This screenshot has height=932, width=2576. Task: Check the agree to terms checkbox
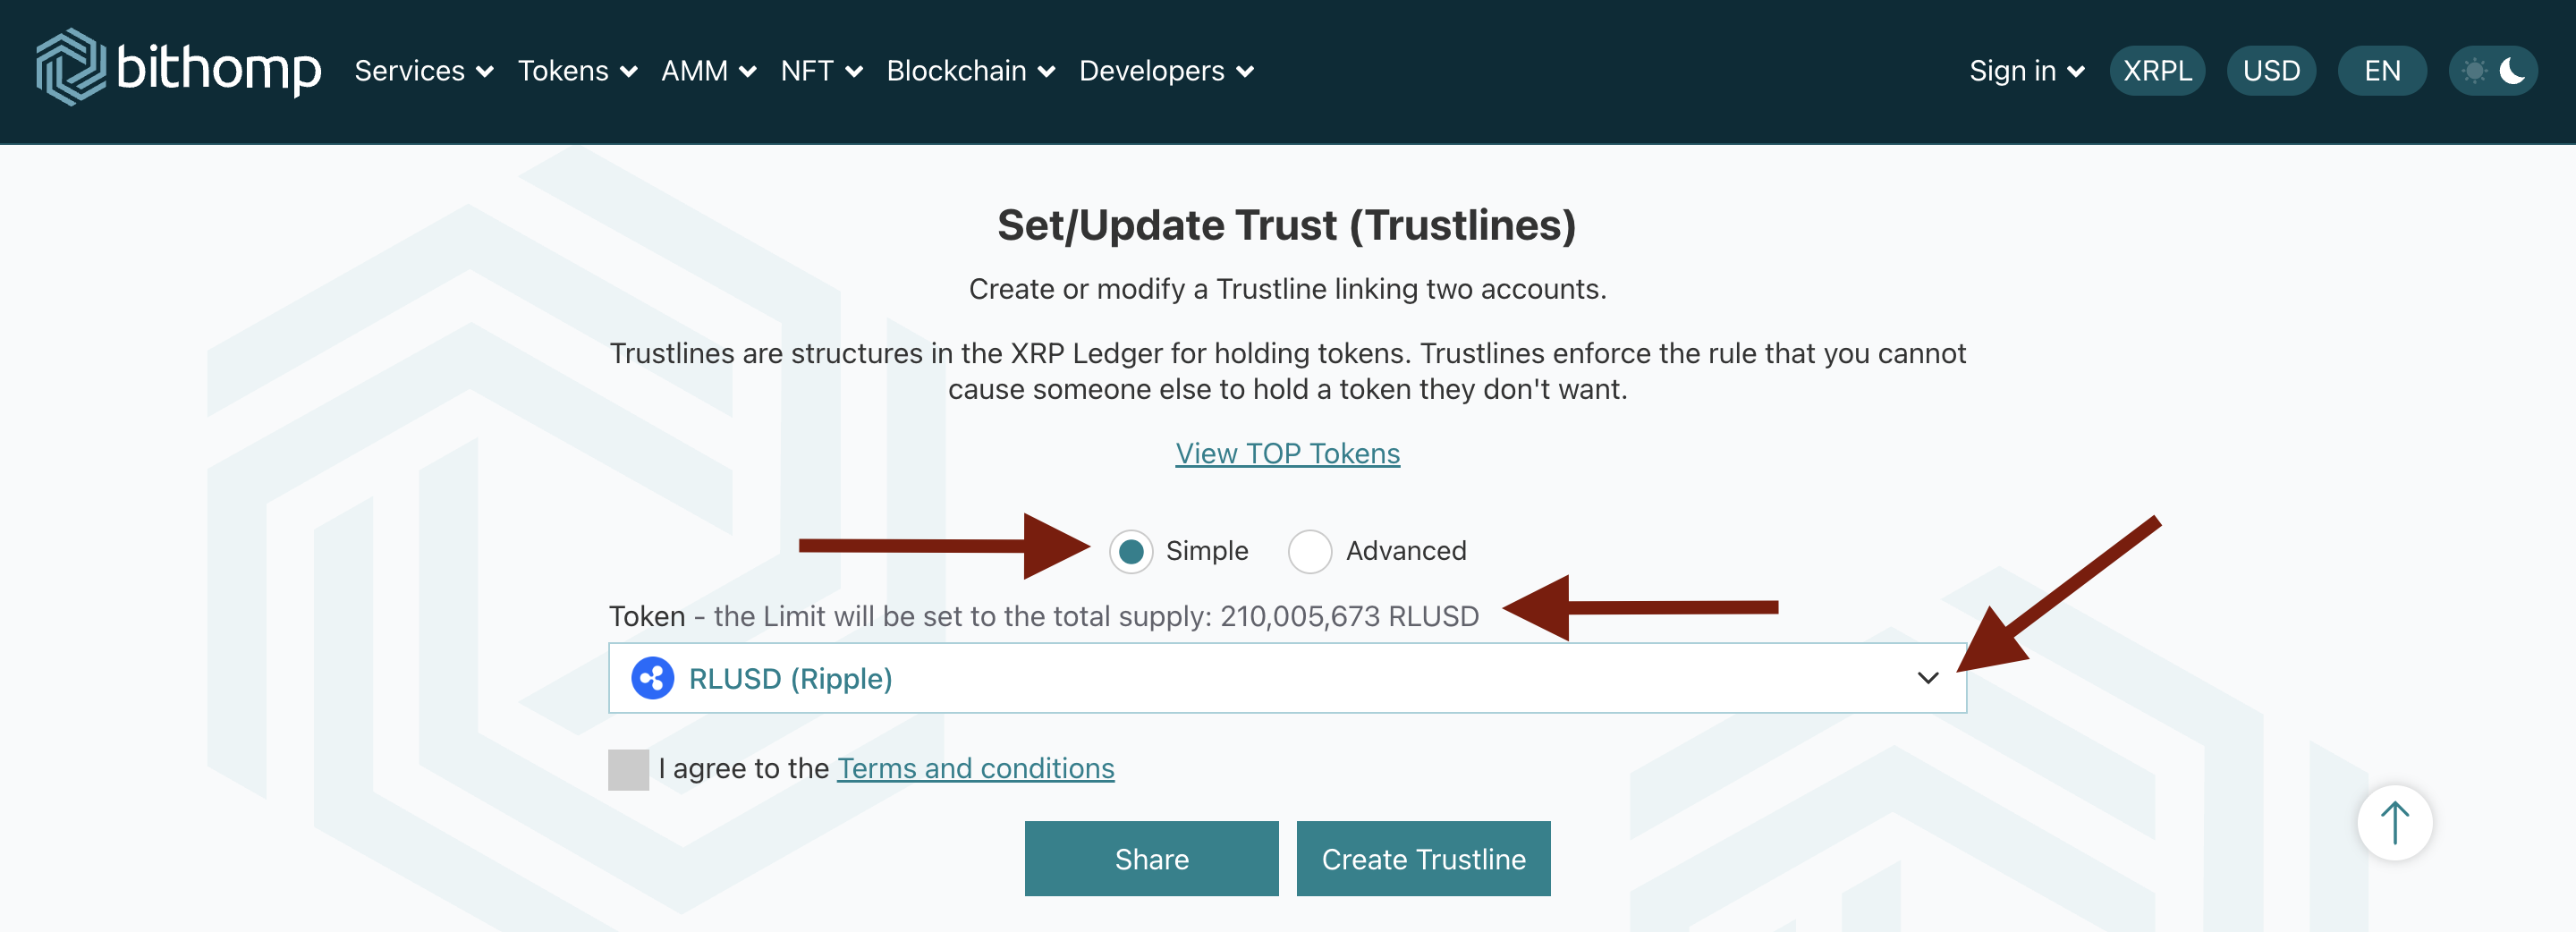[628, 769]
